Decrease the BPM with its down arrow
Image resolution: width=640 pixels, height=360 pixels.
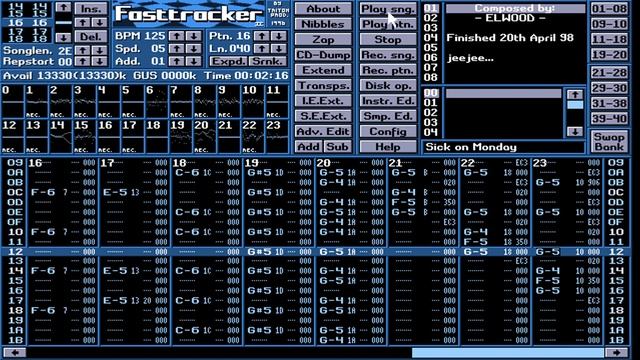(x=194, y=36)
